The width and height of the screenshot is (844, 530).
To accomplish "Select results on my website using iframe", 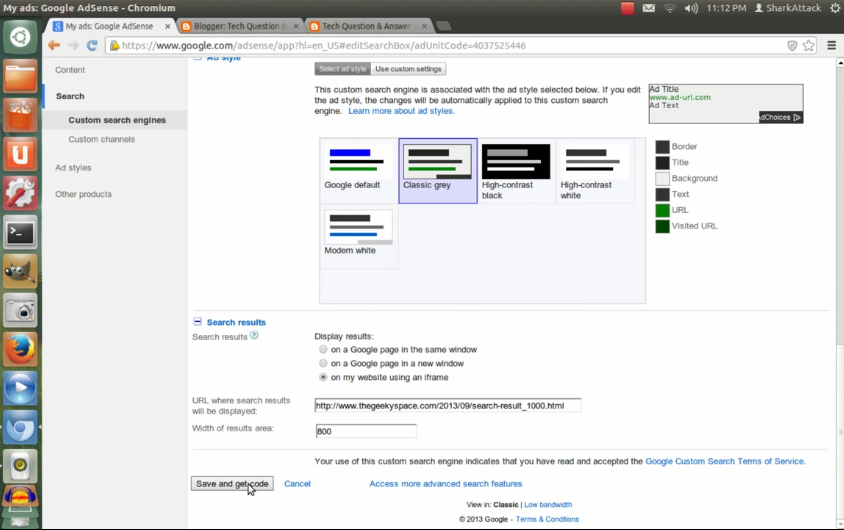I will pyautogui.click(x=323, y=377).
